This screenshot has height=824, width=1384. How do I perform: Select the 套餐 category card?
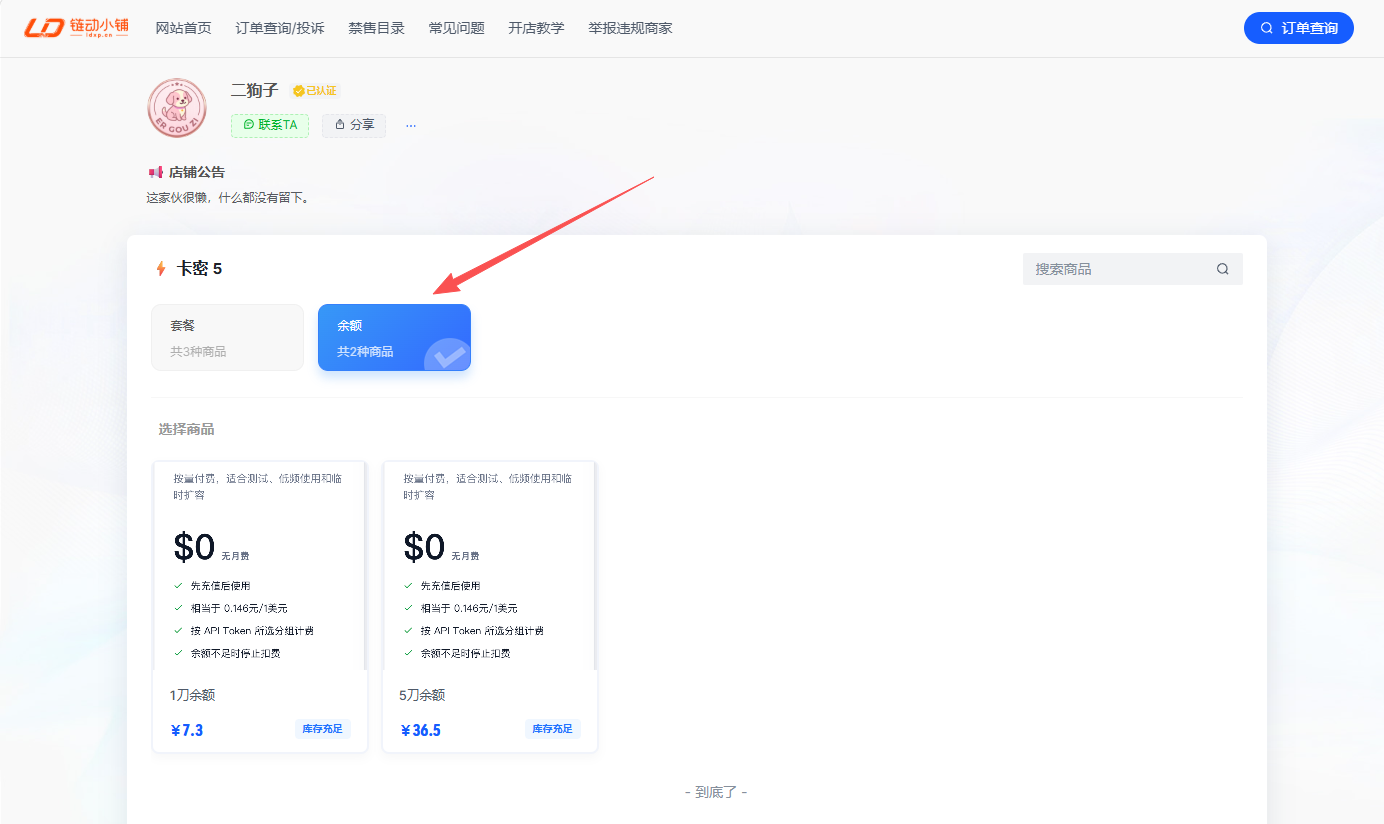[227, 338]
